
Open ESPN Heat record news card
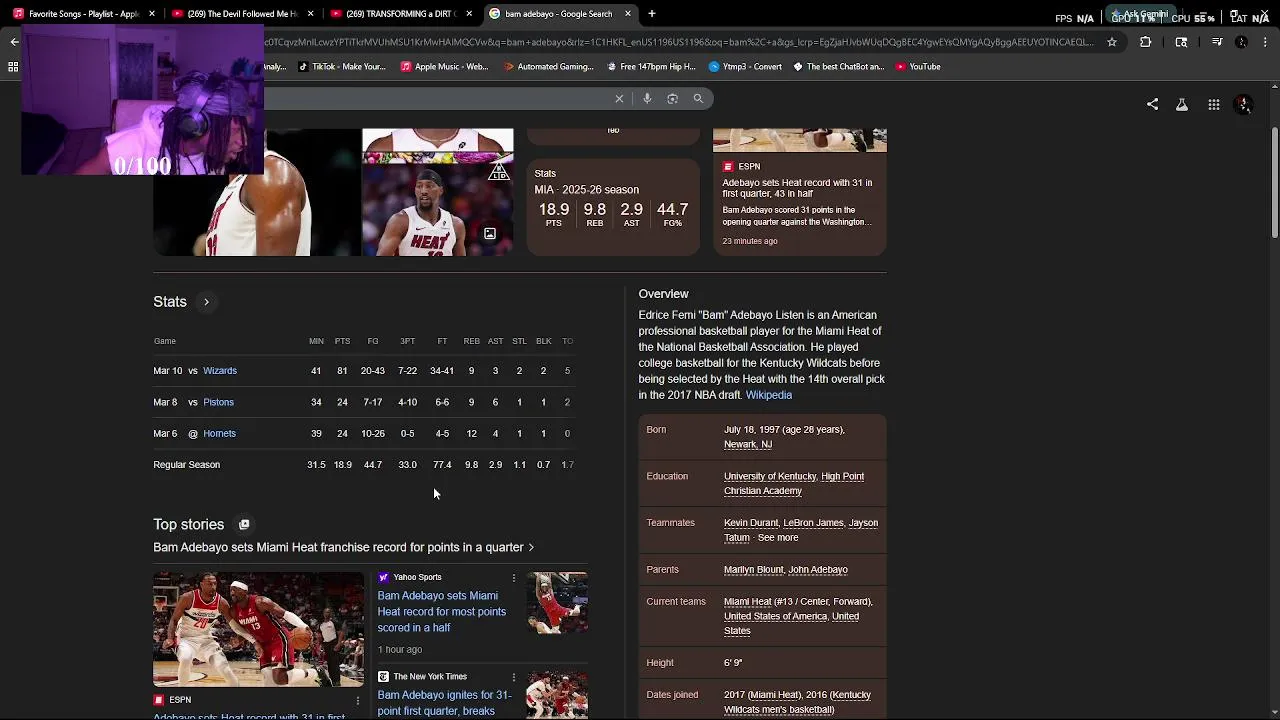(799, 192)
